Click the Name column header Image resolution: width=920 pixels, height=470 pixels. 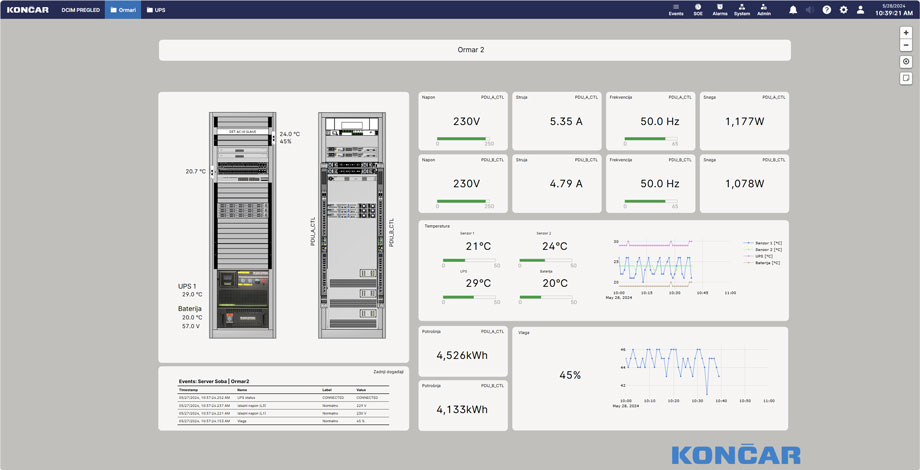click(243, 389)
